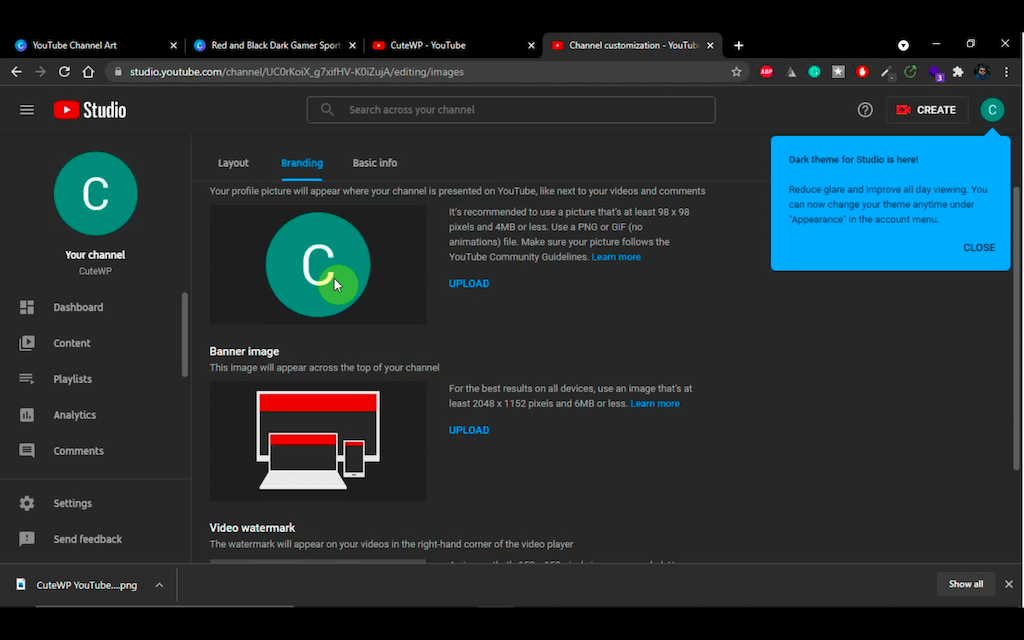
Task: Switch to the Layout tab
Action: tap(233, 163)
